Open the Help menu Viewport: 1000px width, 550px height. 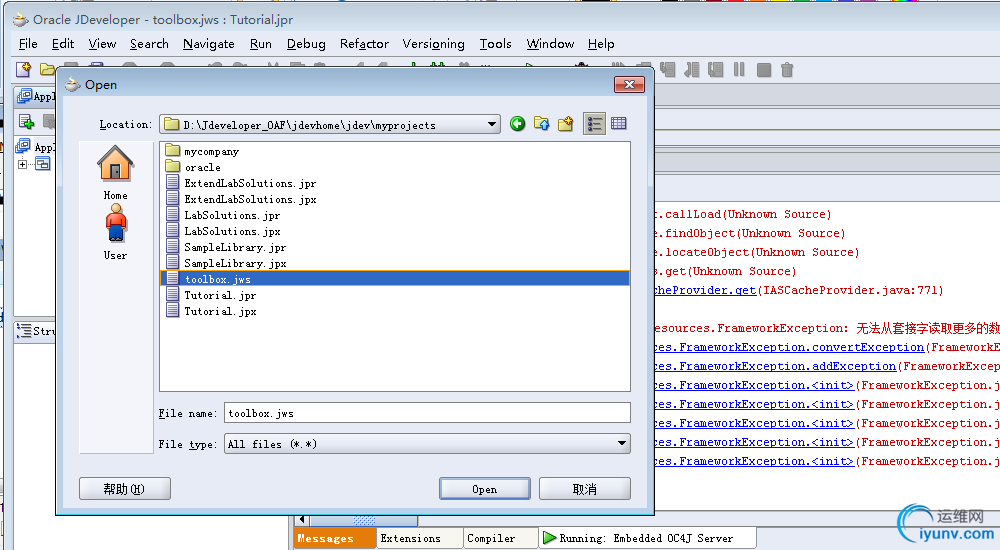pos(601,43)
